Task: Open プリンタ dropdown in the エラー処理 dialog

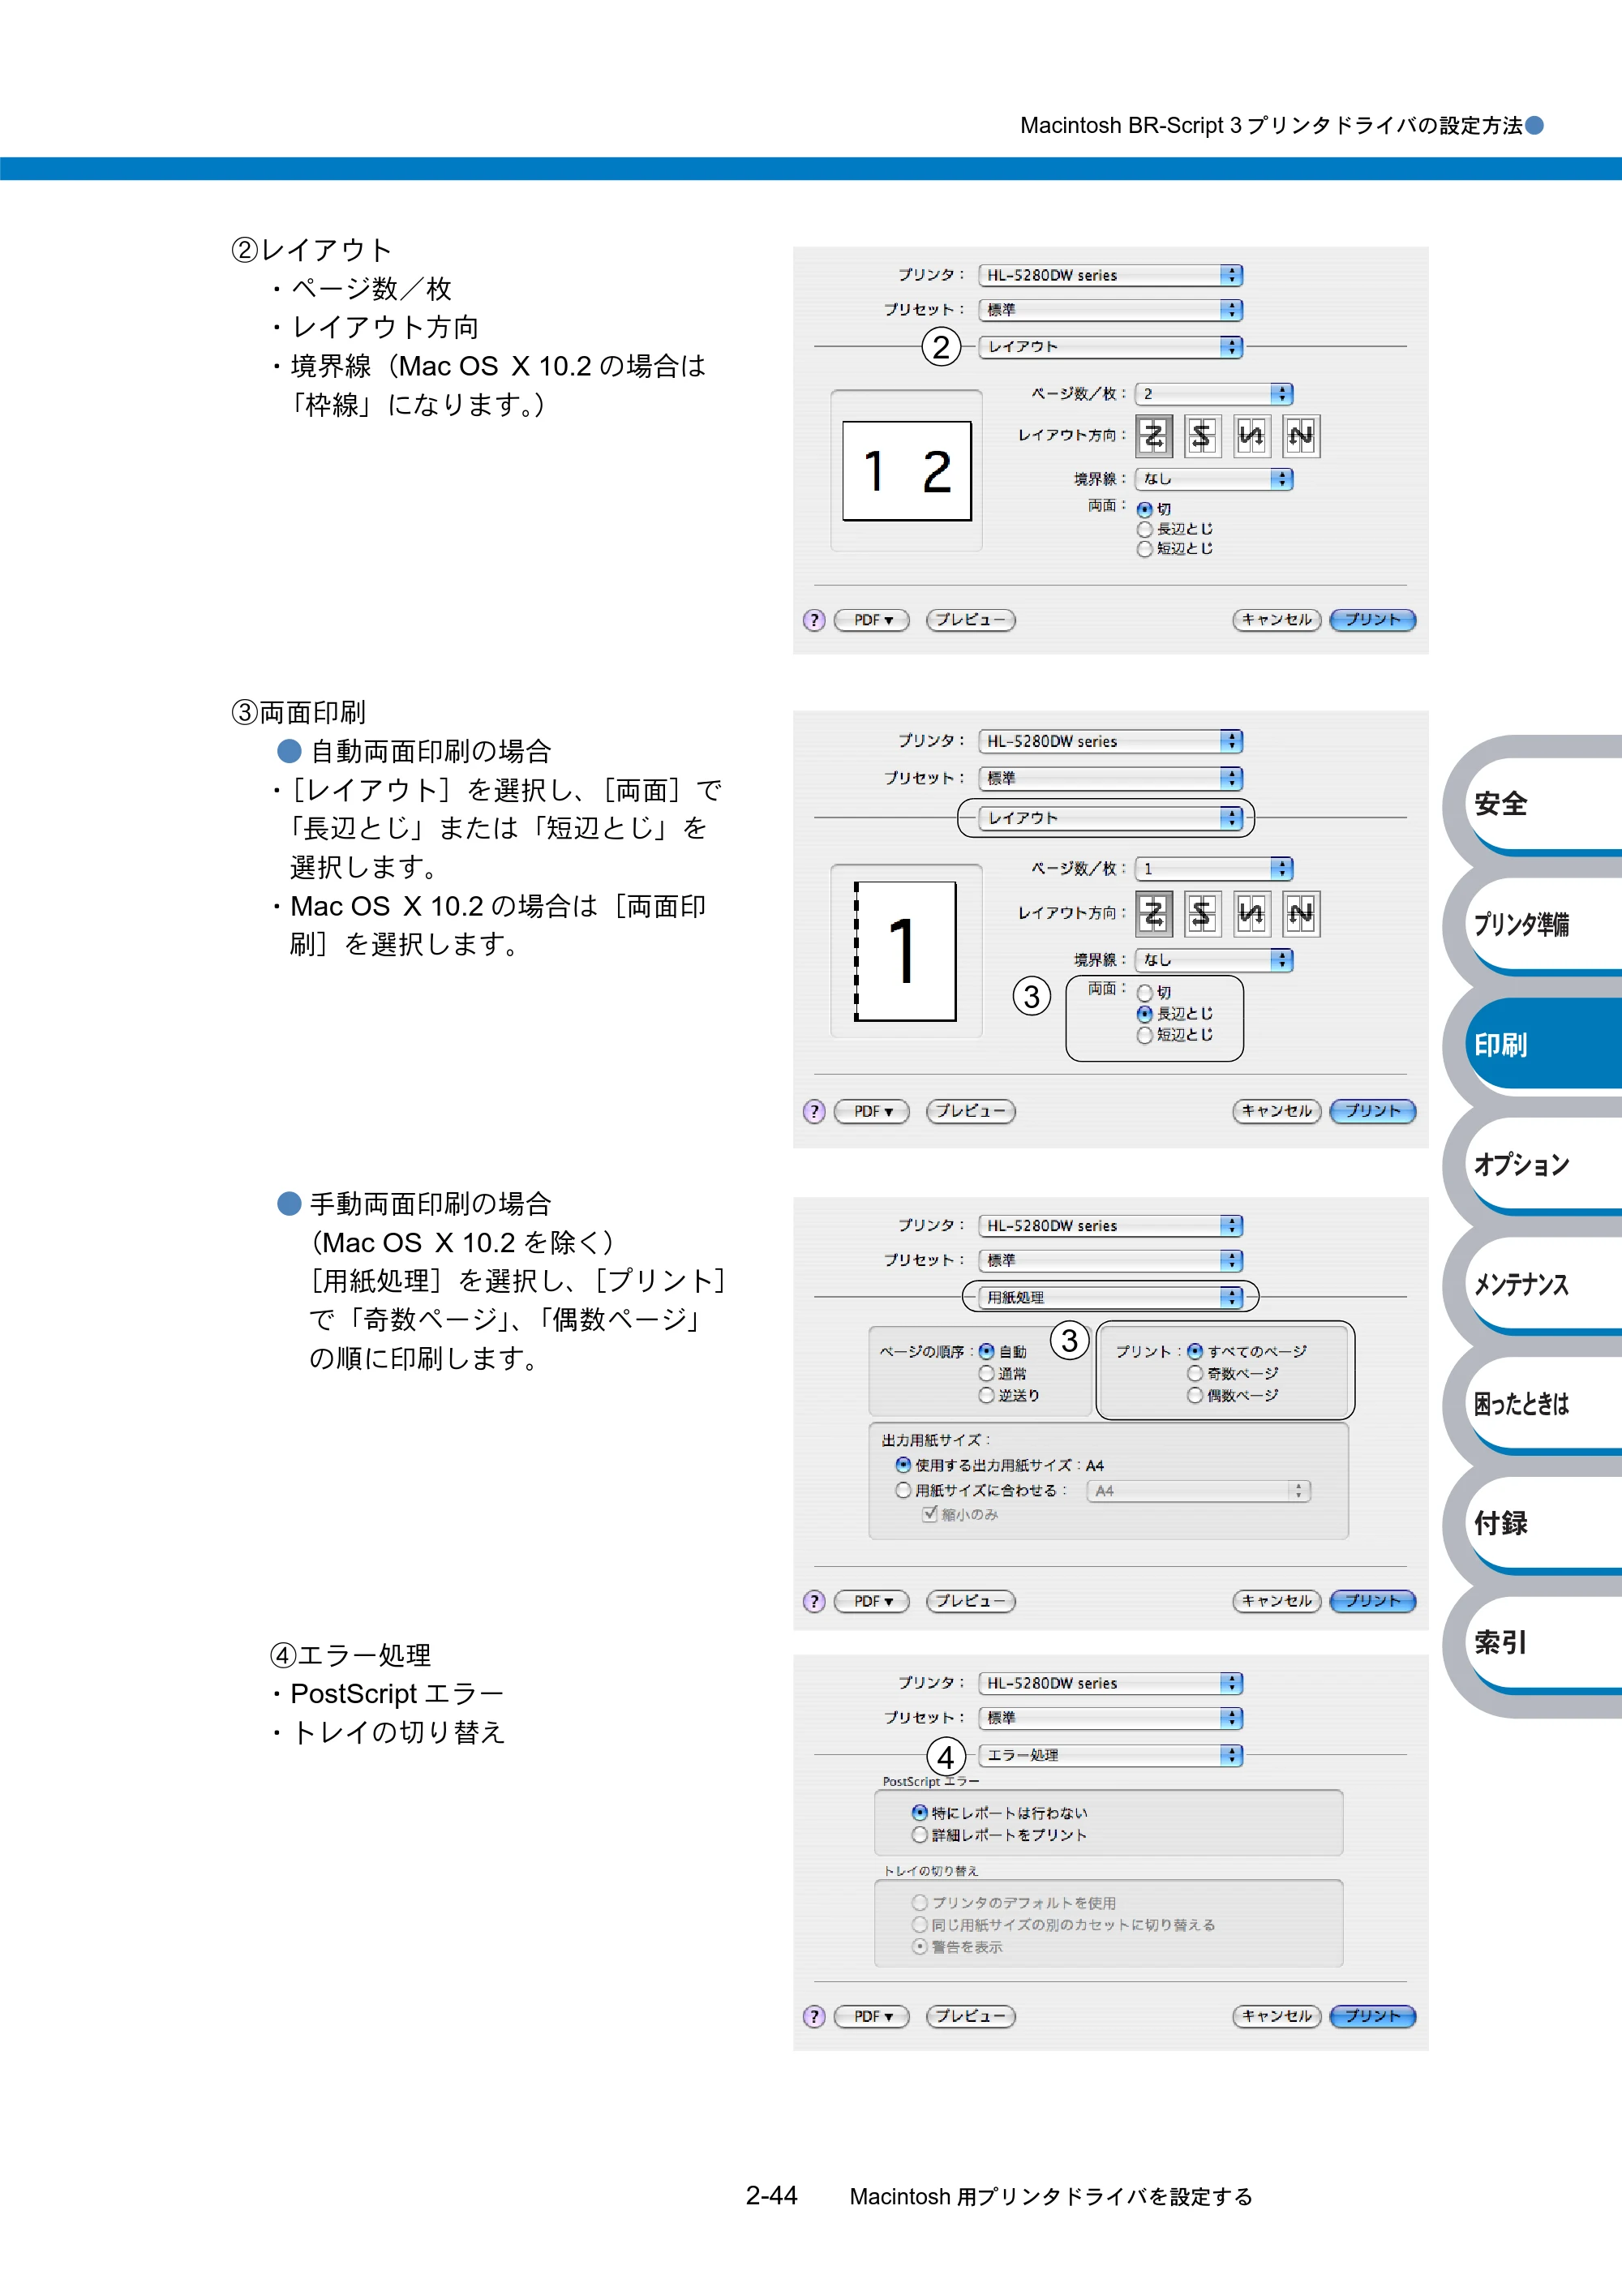Action: click(x=1110, y=1683)
